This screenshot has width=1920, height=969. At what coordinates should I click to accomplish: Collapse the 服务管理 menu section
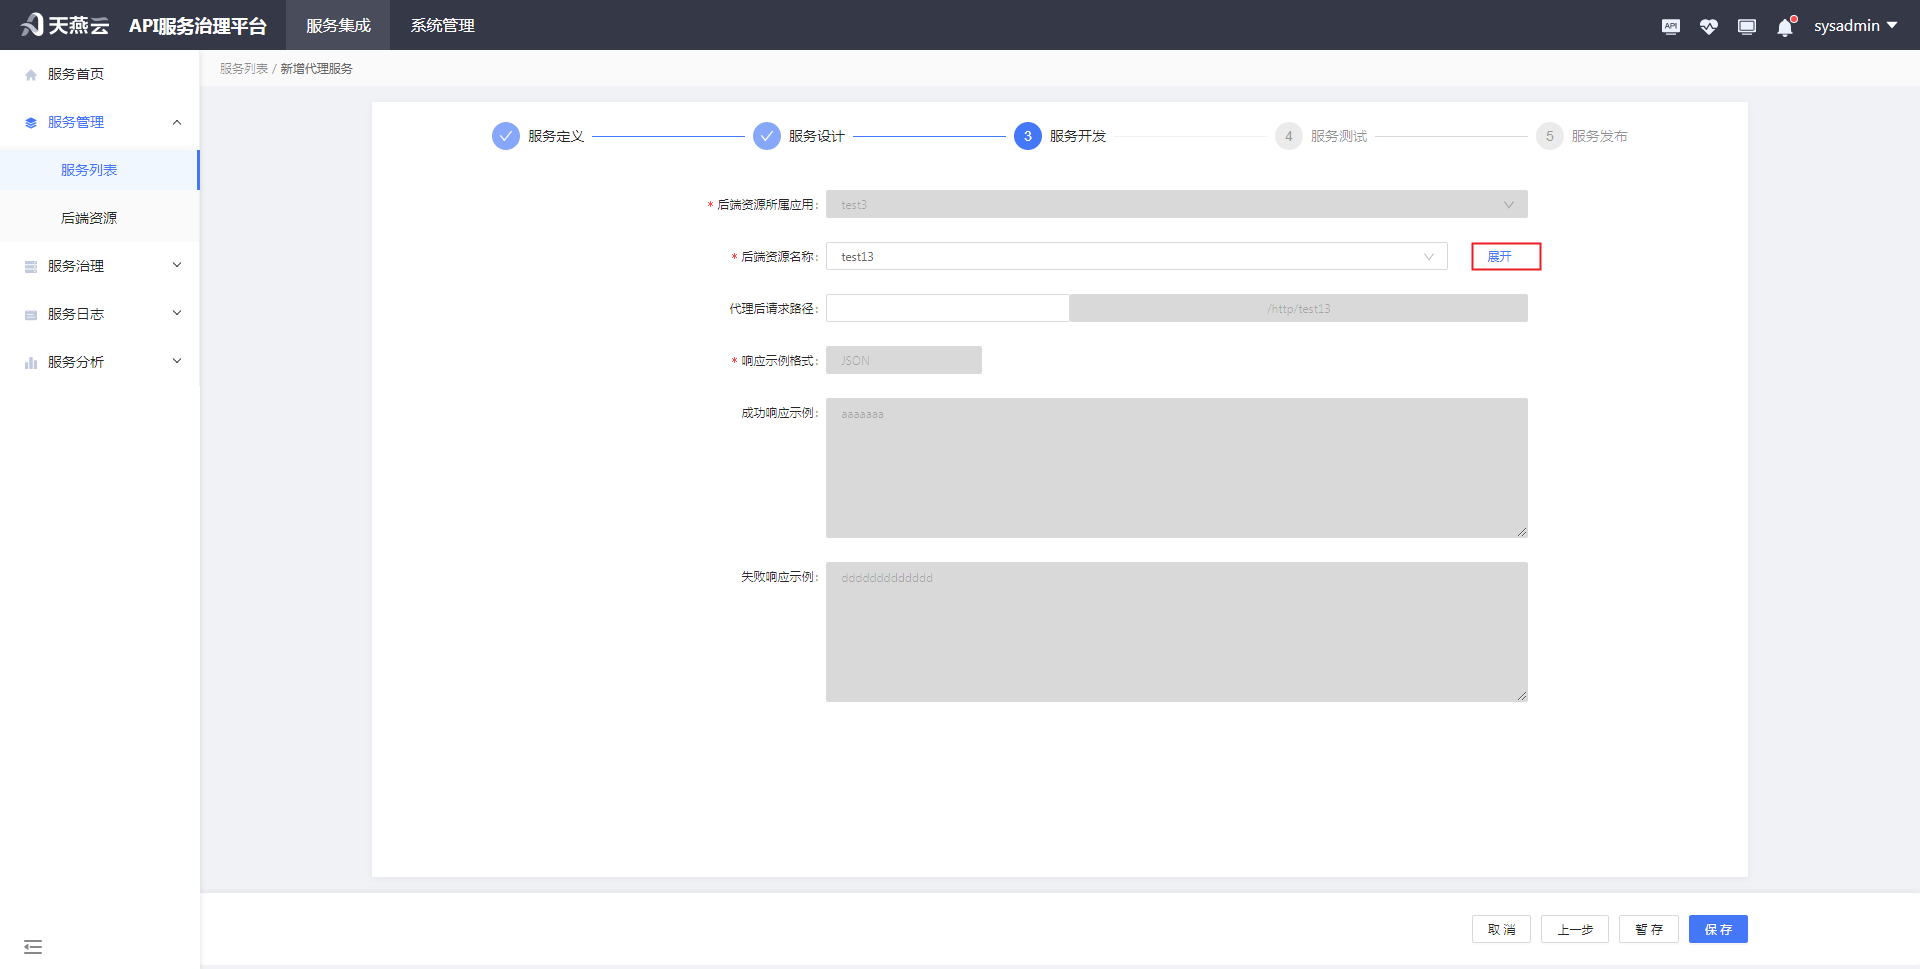pyautogui.click(x=177, y=121)
